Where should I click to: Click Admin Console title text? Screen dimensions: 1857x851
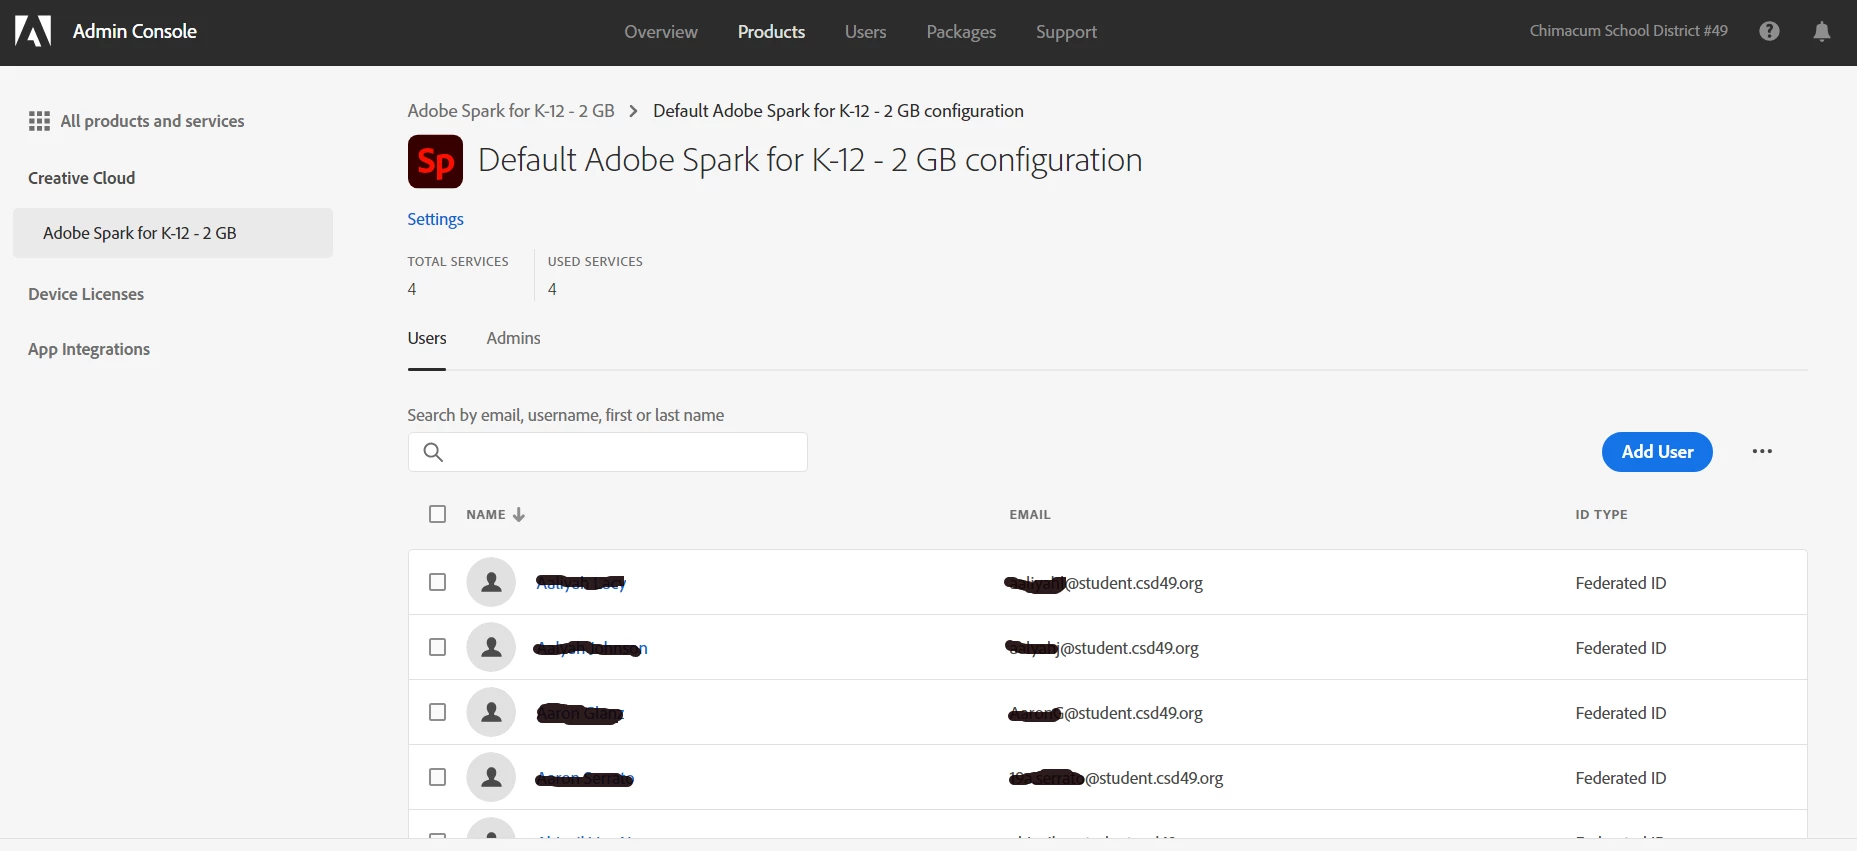pos(135,31)
